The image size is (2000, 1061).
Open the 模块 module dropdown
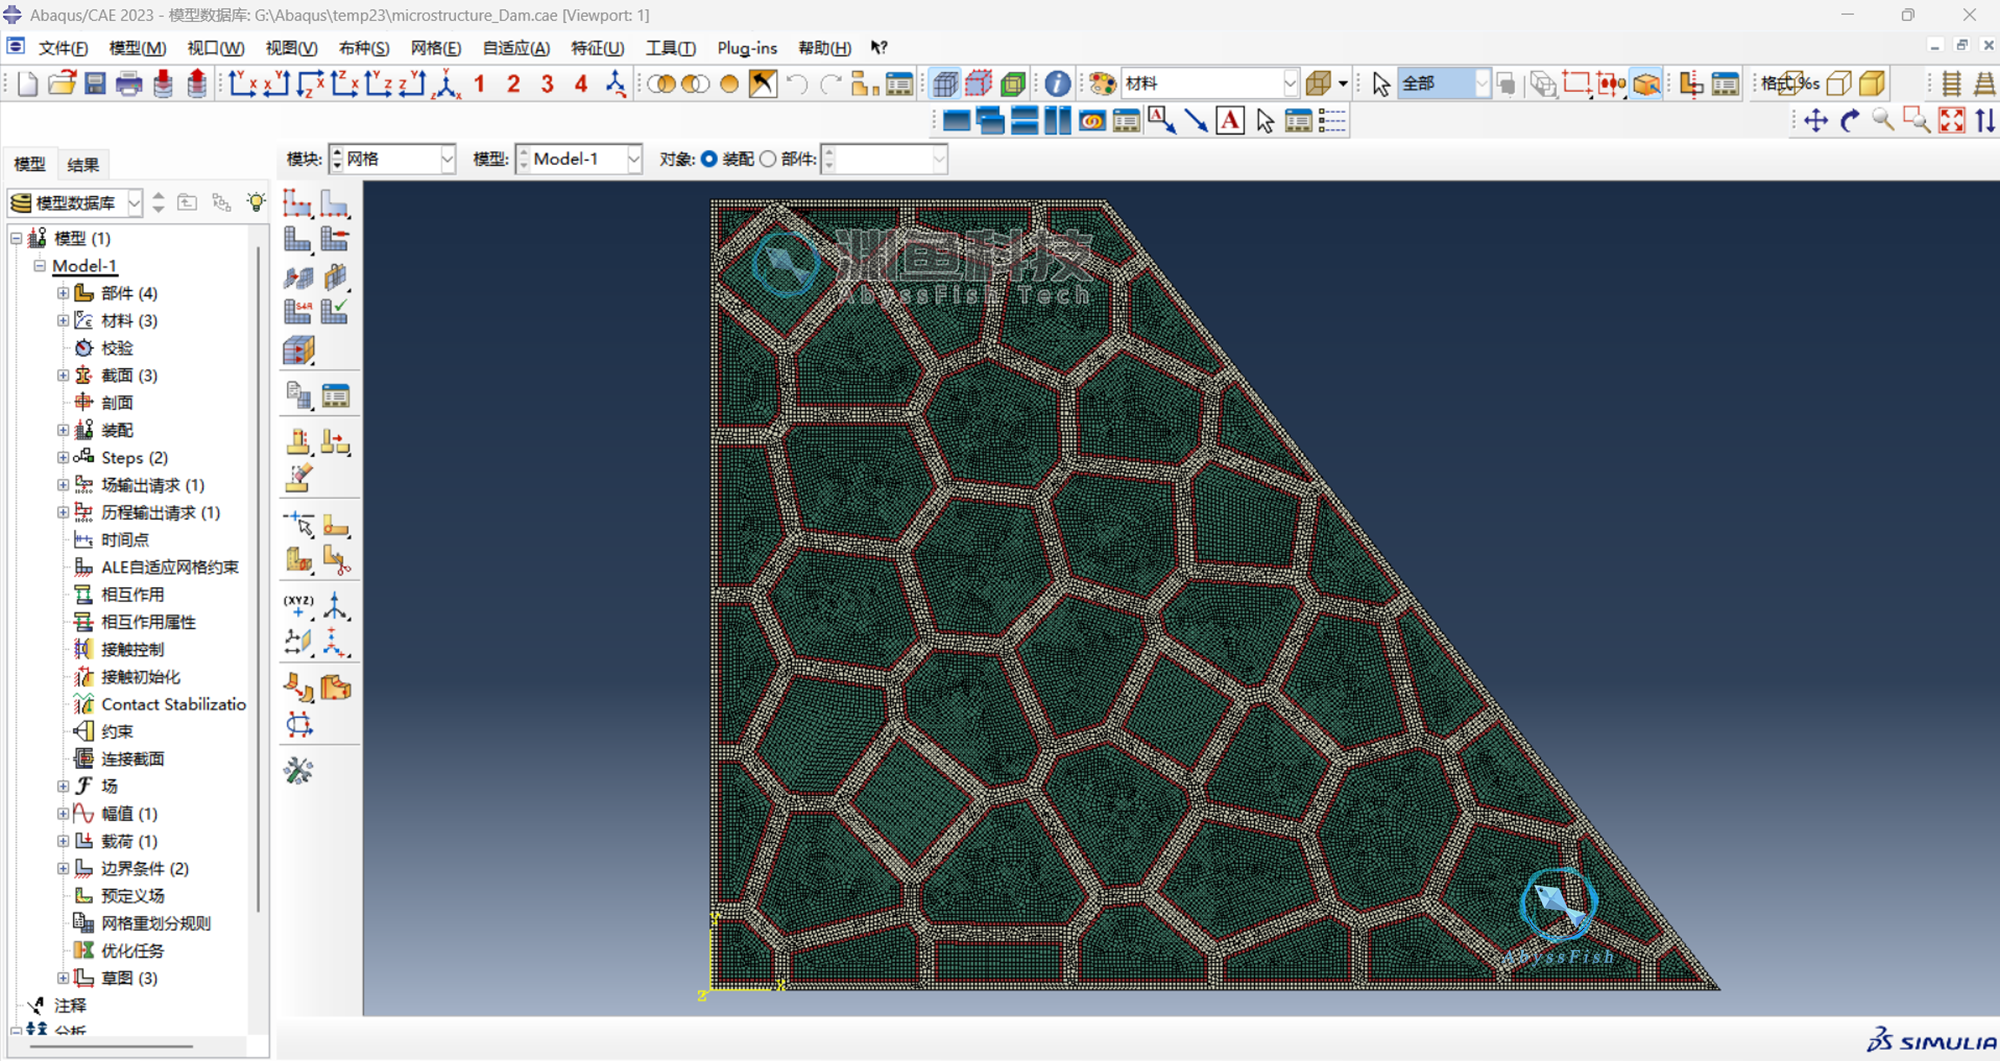392,159
